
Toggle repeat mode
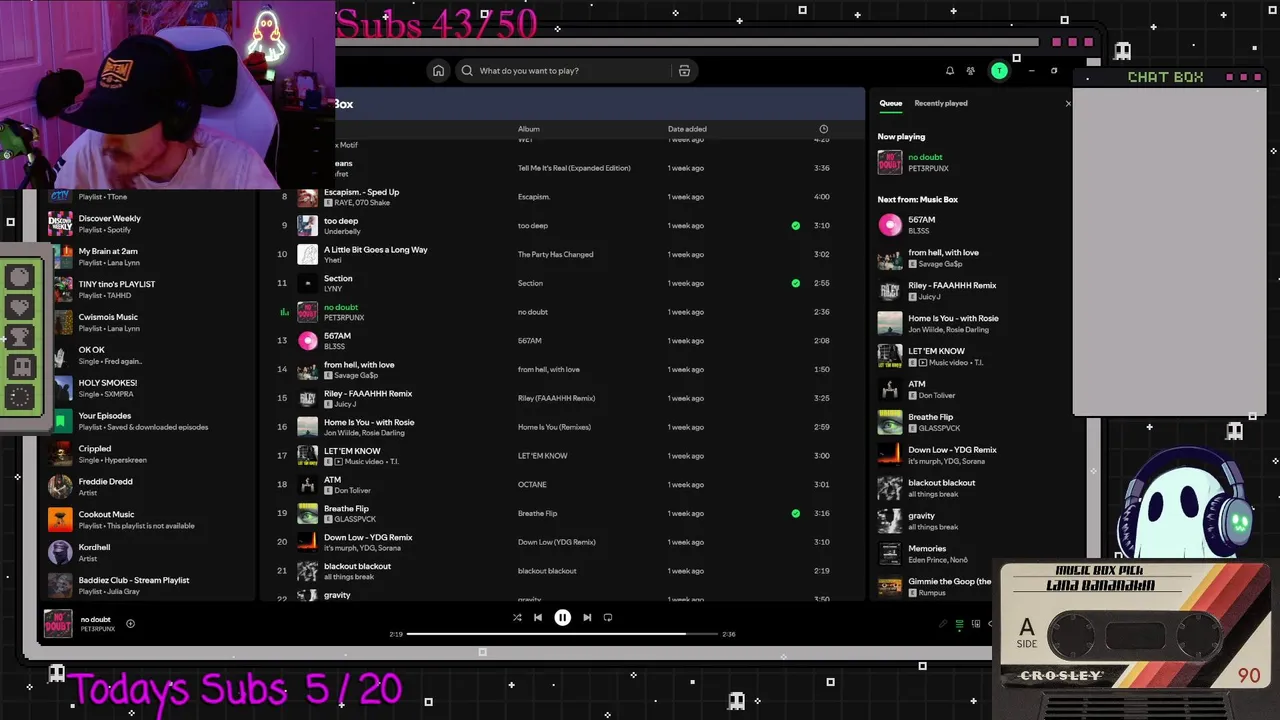[608, 618]
